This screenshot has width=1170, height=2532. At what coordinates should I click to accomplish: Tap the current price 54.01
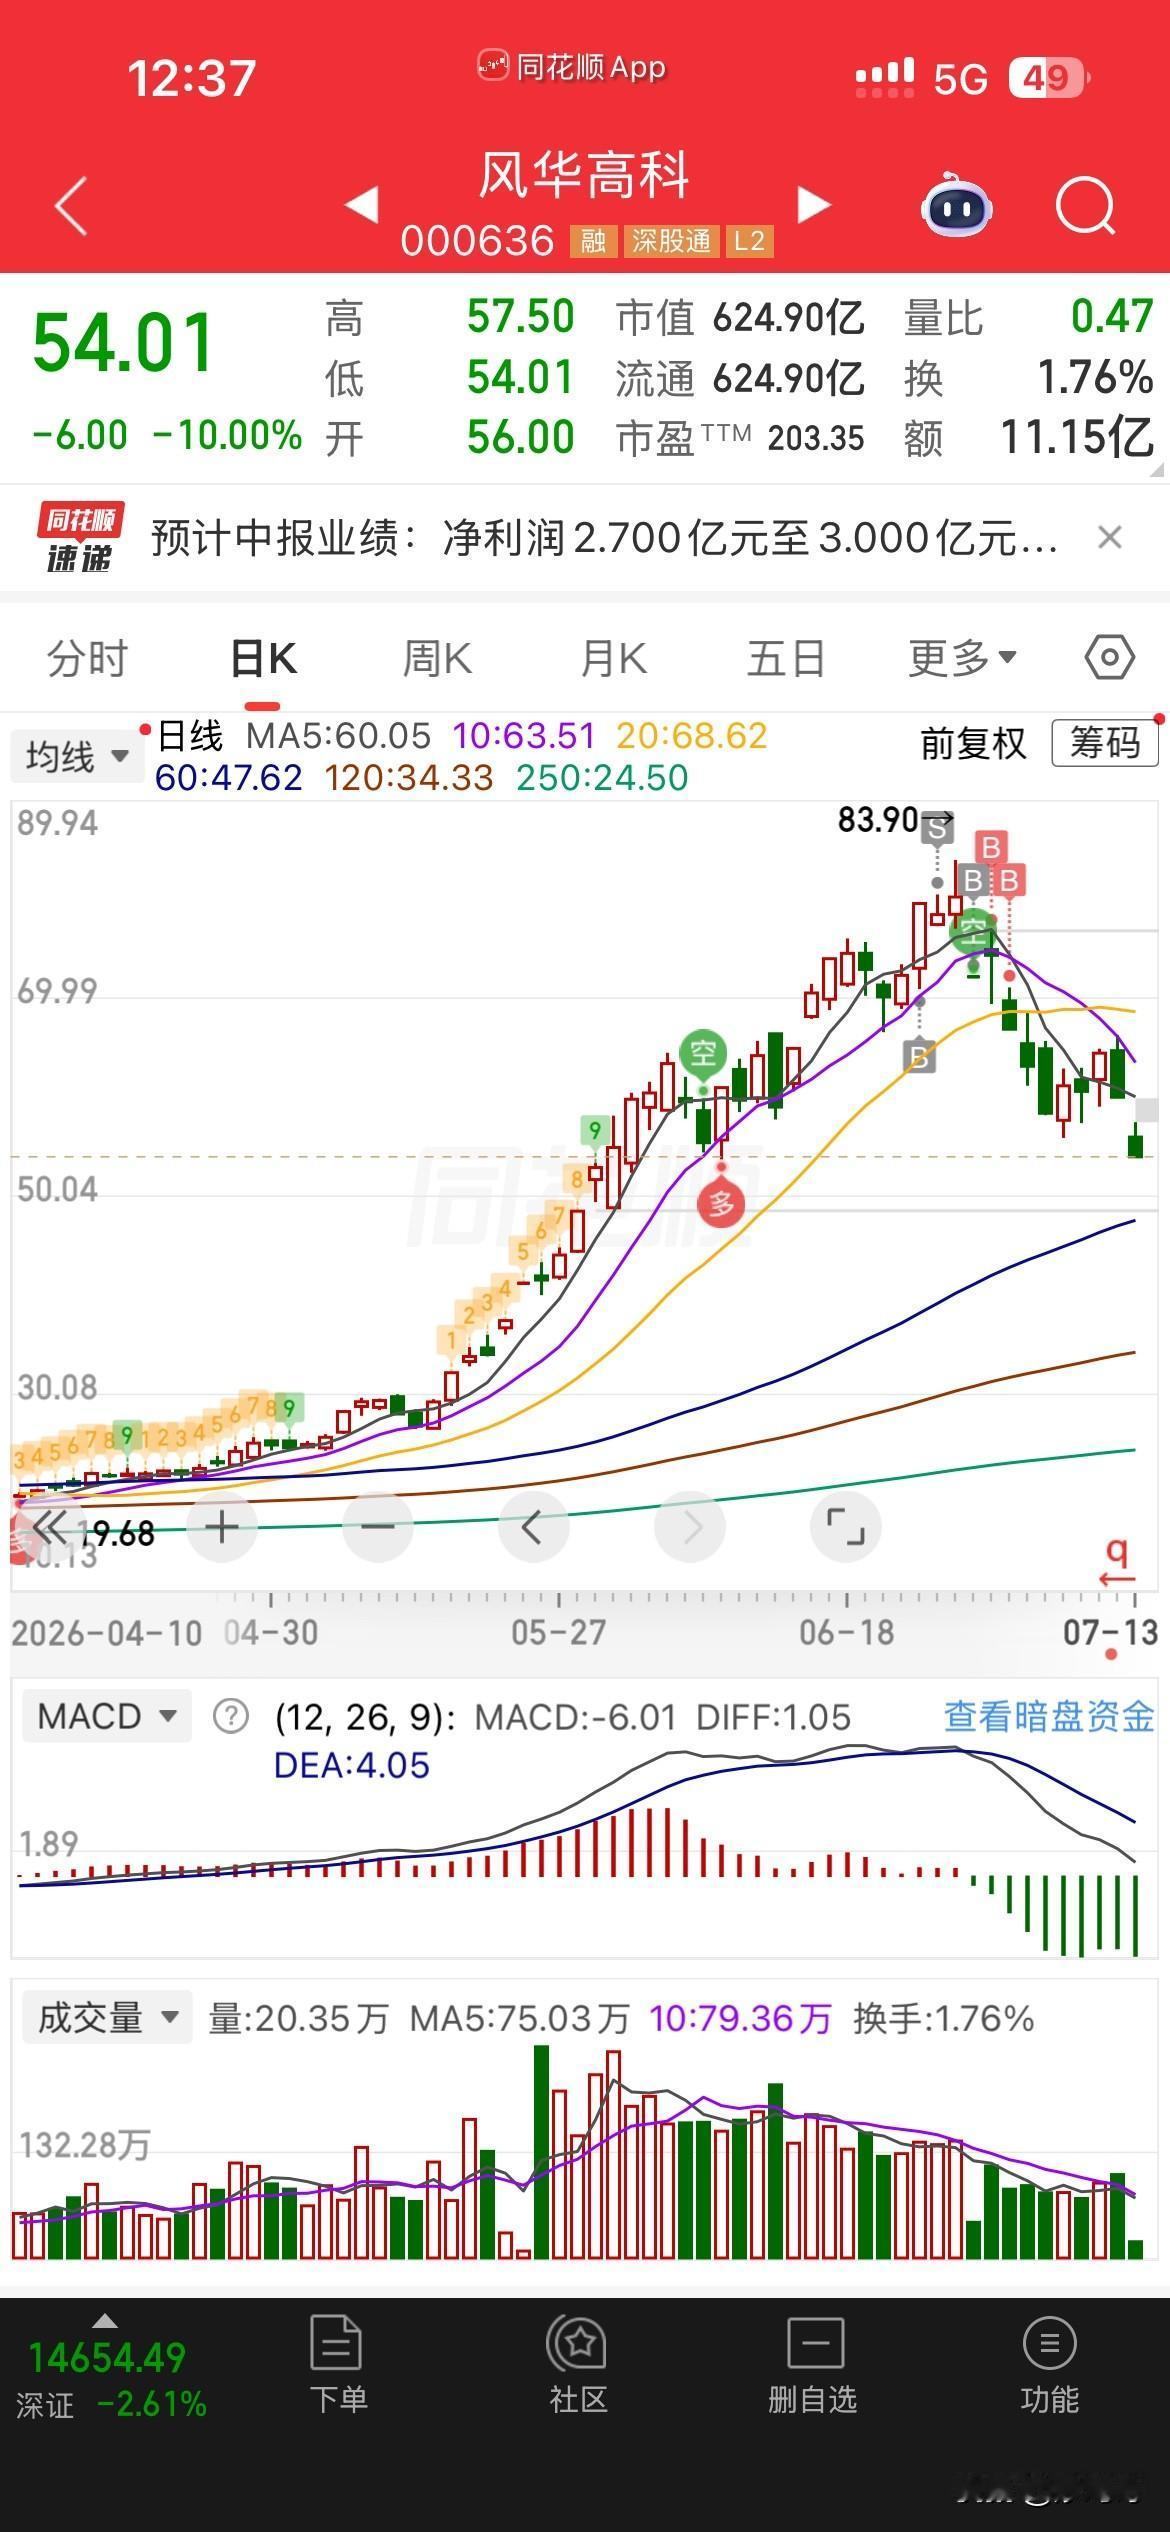[125, 342]
